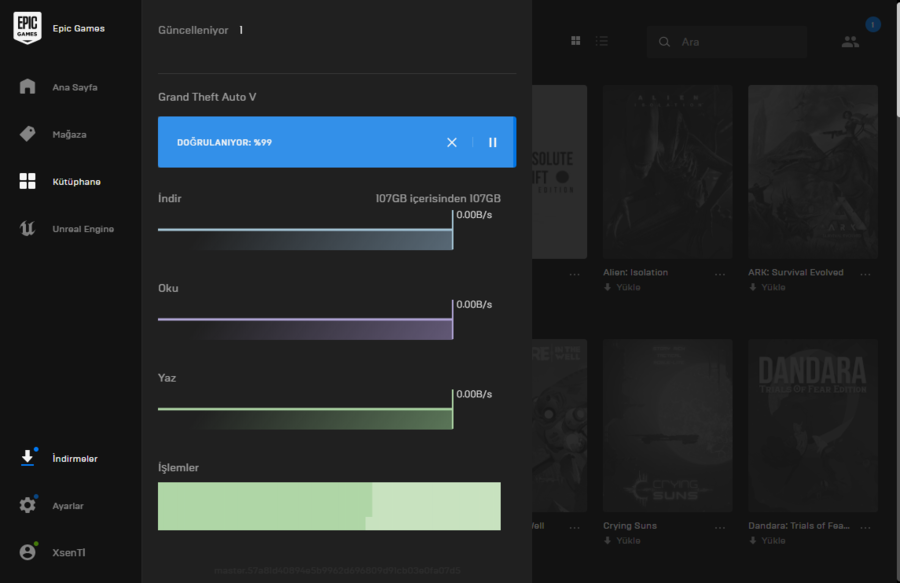This screenshot has height=583, width=900.
Task: Open options for the Absolute Drift game
Action: (x=575, y=274)
